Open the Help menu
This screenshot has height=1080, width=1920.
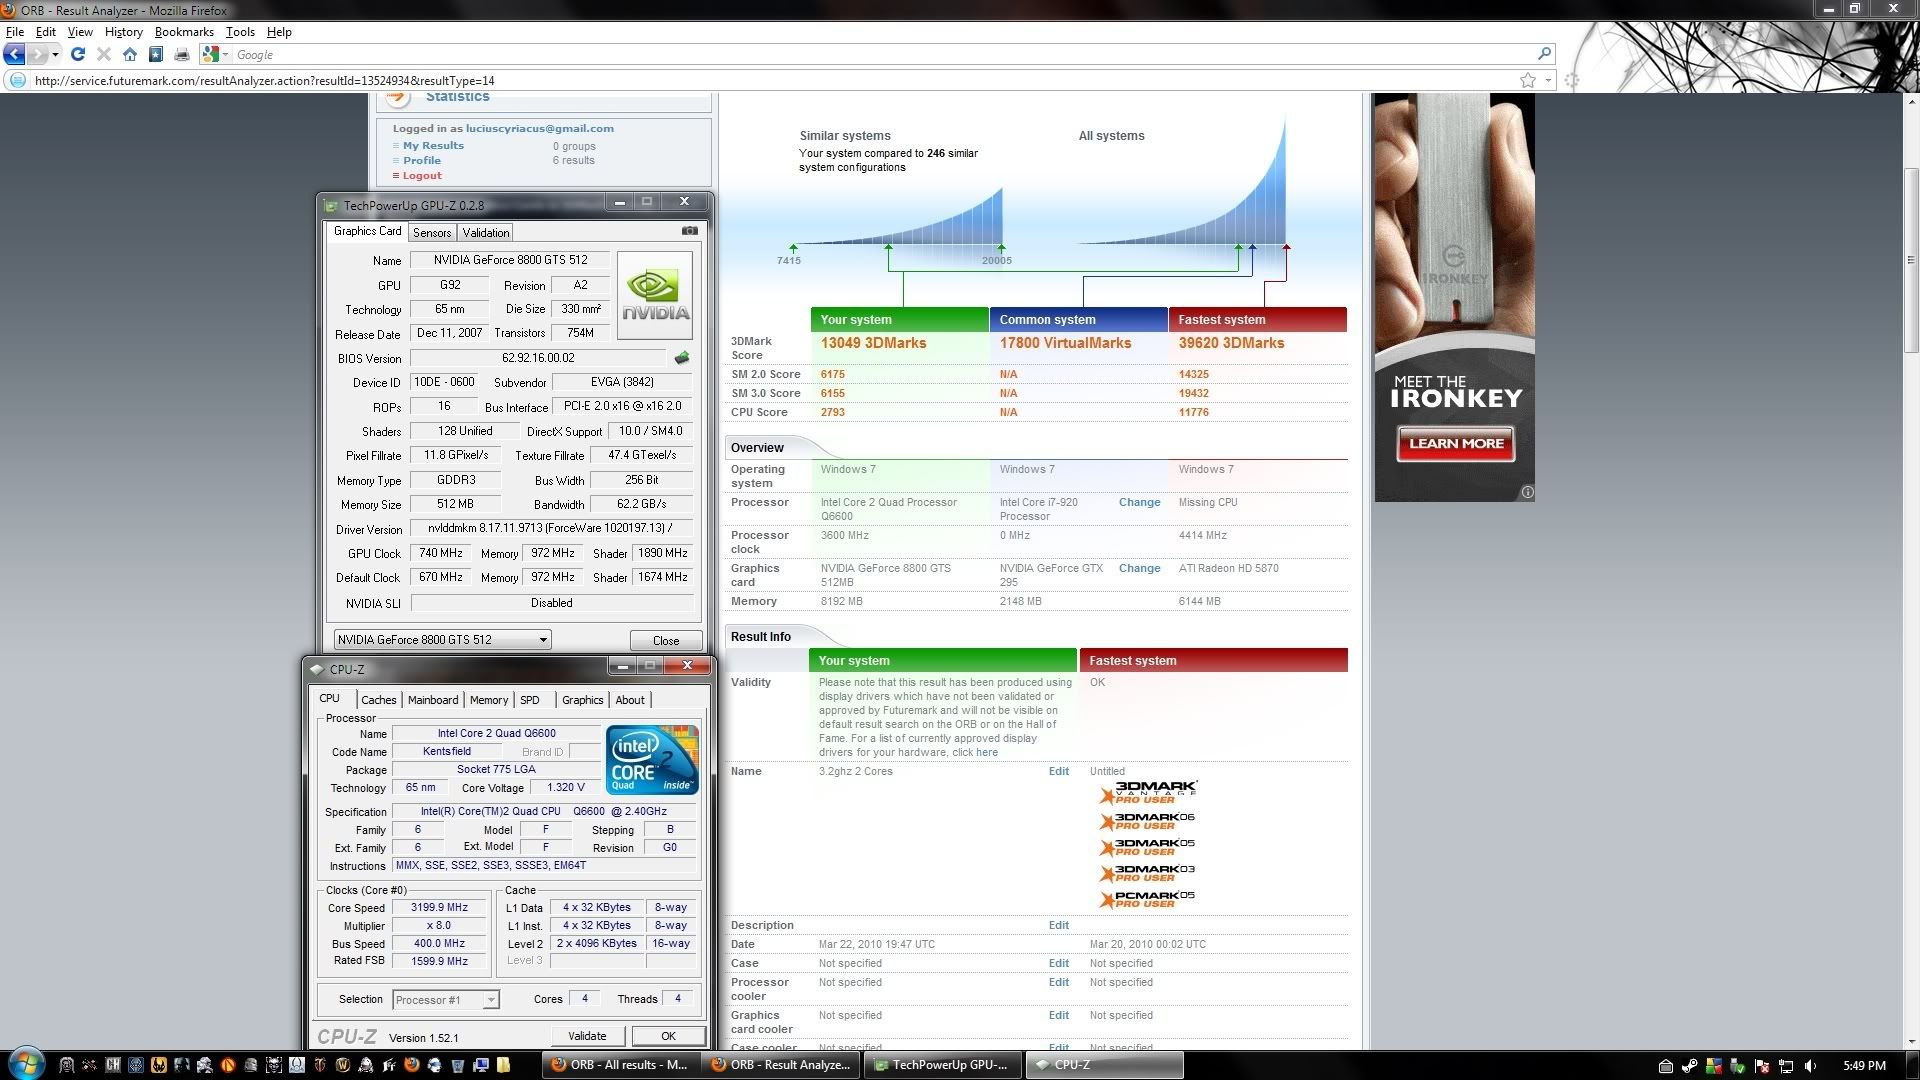click(279, 32)
